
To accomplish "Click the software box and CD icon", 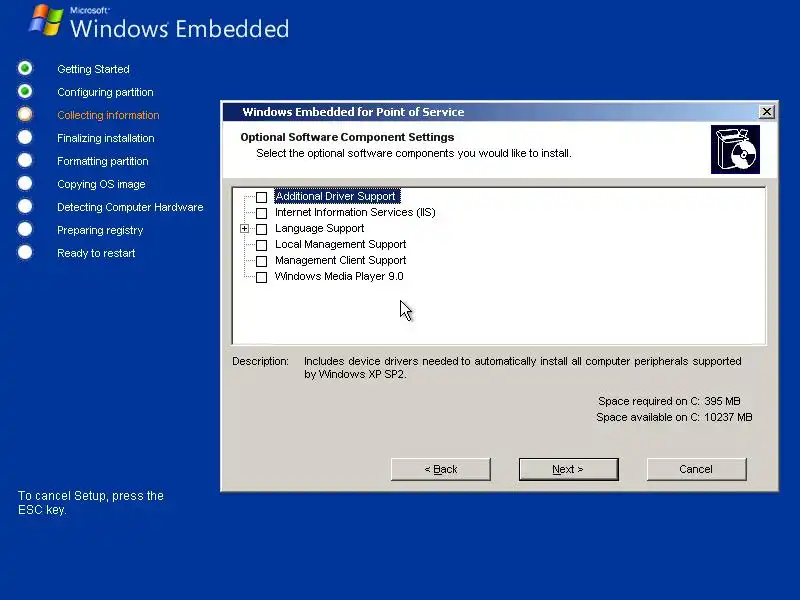I will (x=735, y=149).
